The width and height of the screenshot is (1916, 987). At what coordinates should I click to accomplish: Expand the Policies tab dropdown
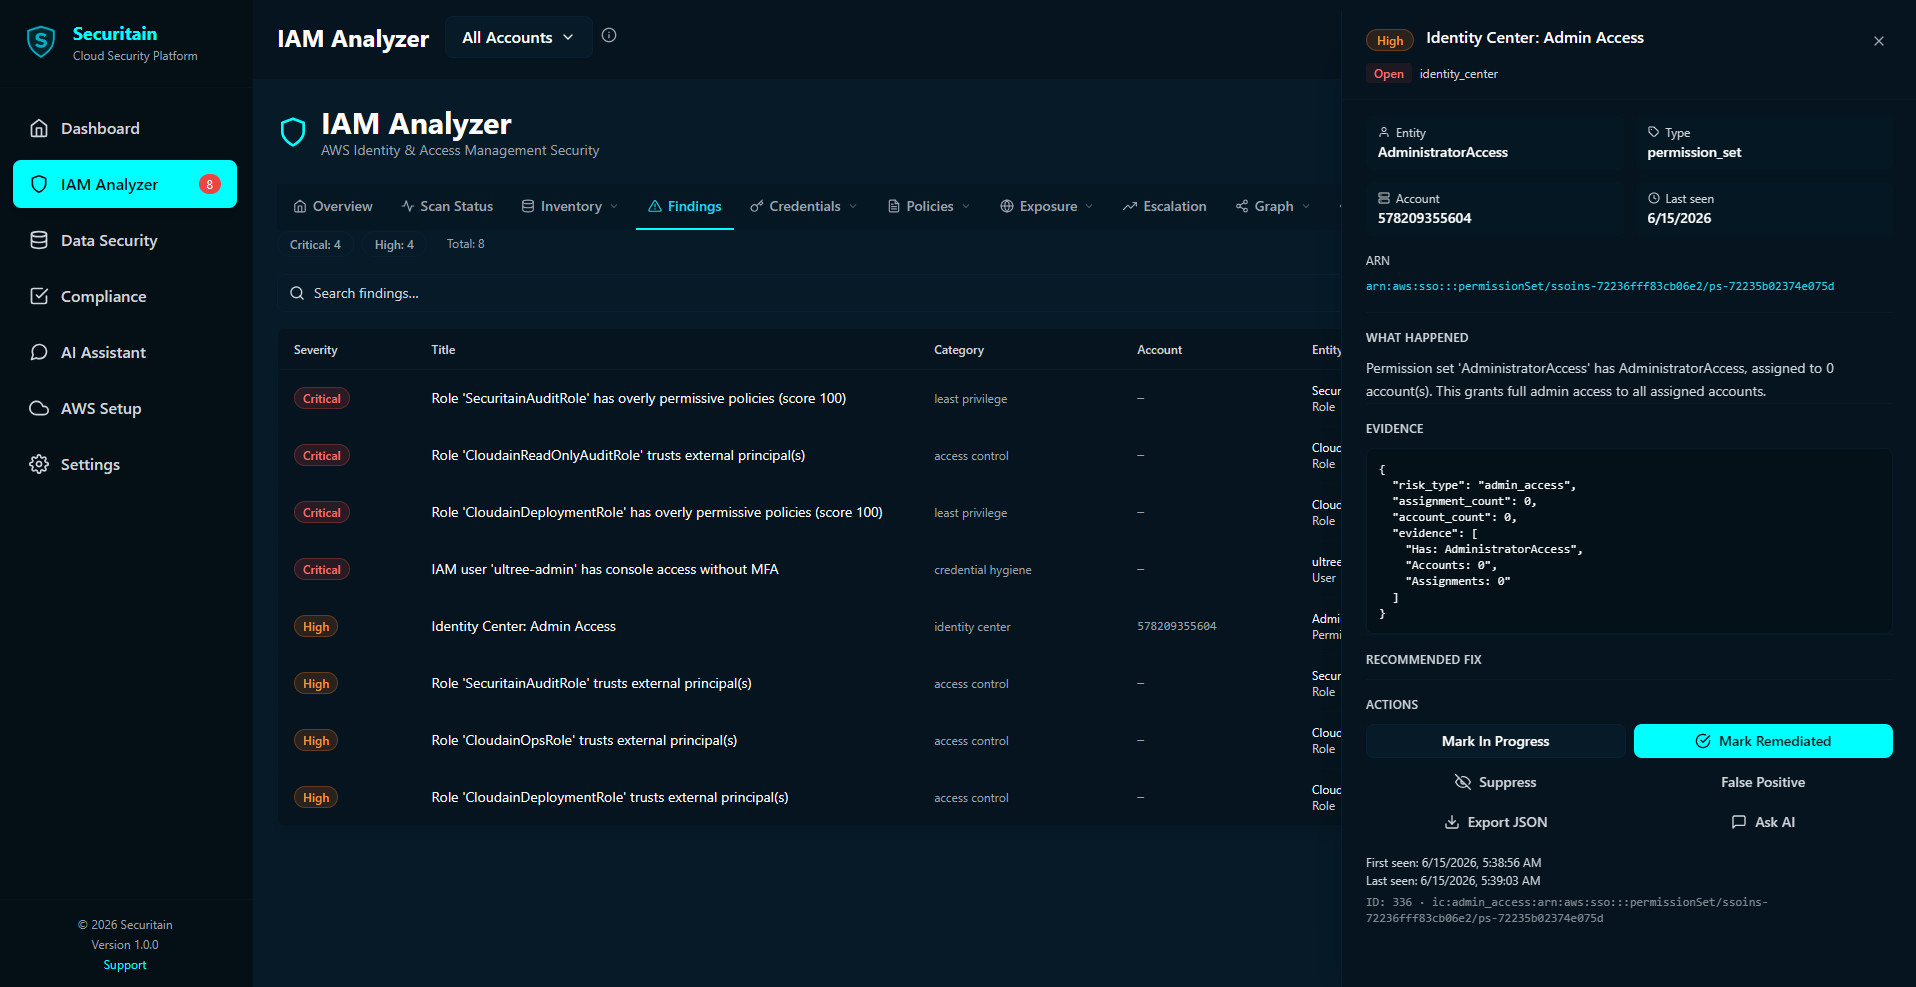coord(929,206)
